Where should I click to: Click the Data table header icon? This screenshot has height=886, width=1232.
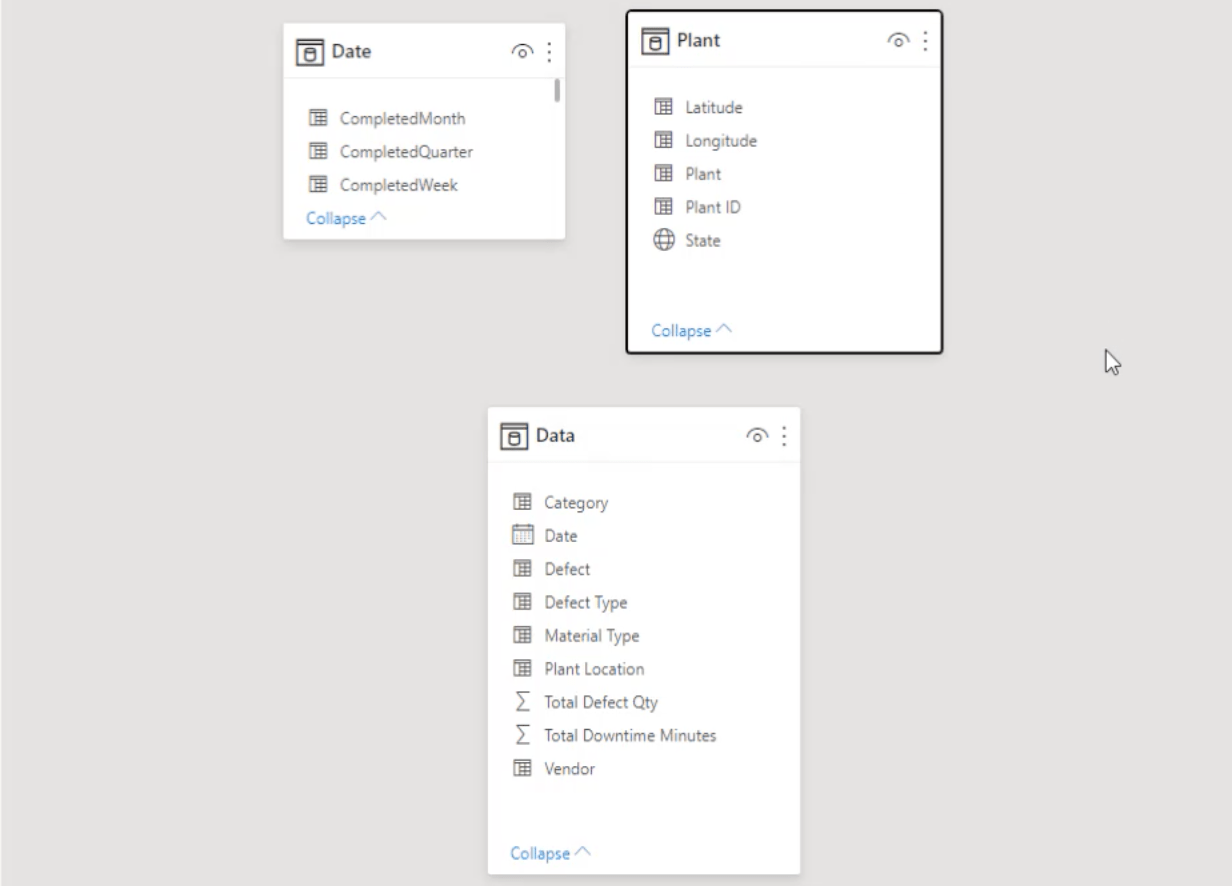[514, 436]
